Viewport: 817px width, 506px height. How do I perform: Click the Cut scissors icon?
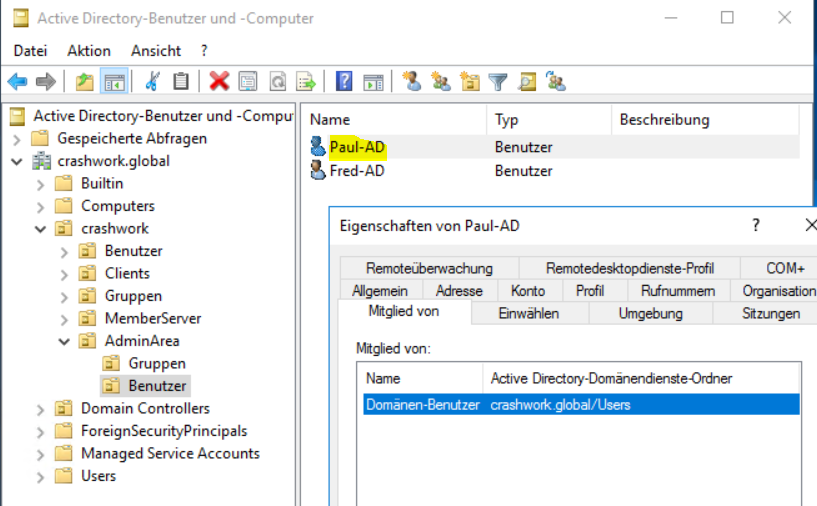152,82
